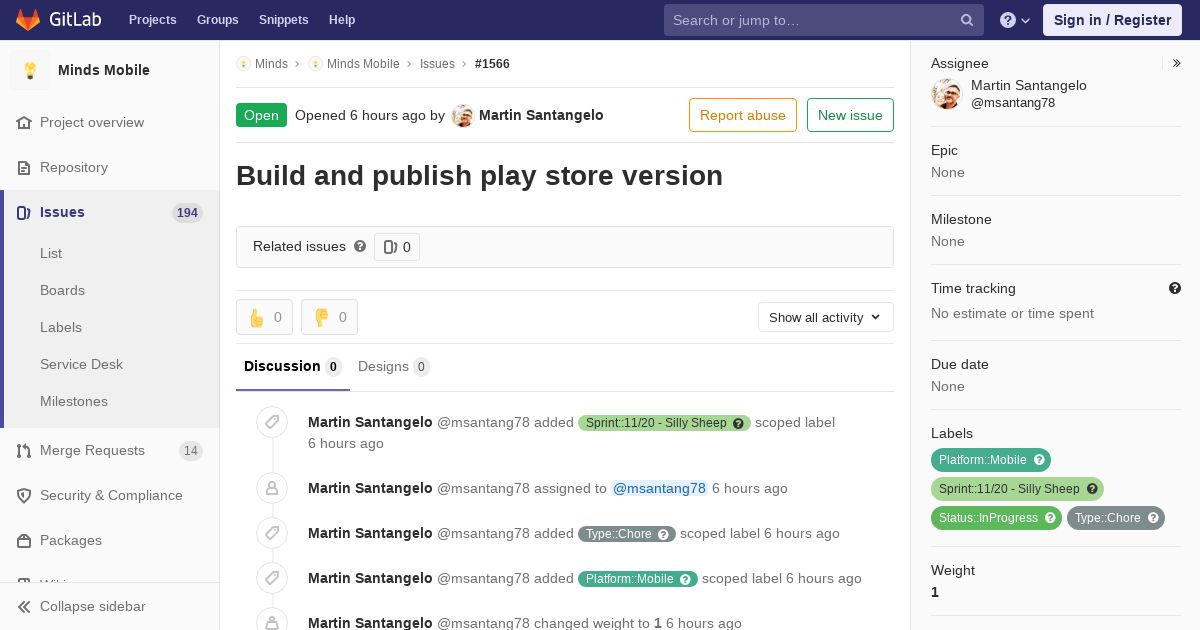Click the GitLab fox logo
Viewport: 1200px width, 630px height.
tap(28, 19)
